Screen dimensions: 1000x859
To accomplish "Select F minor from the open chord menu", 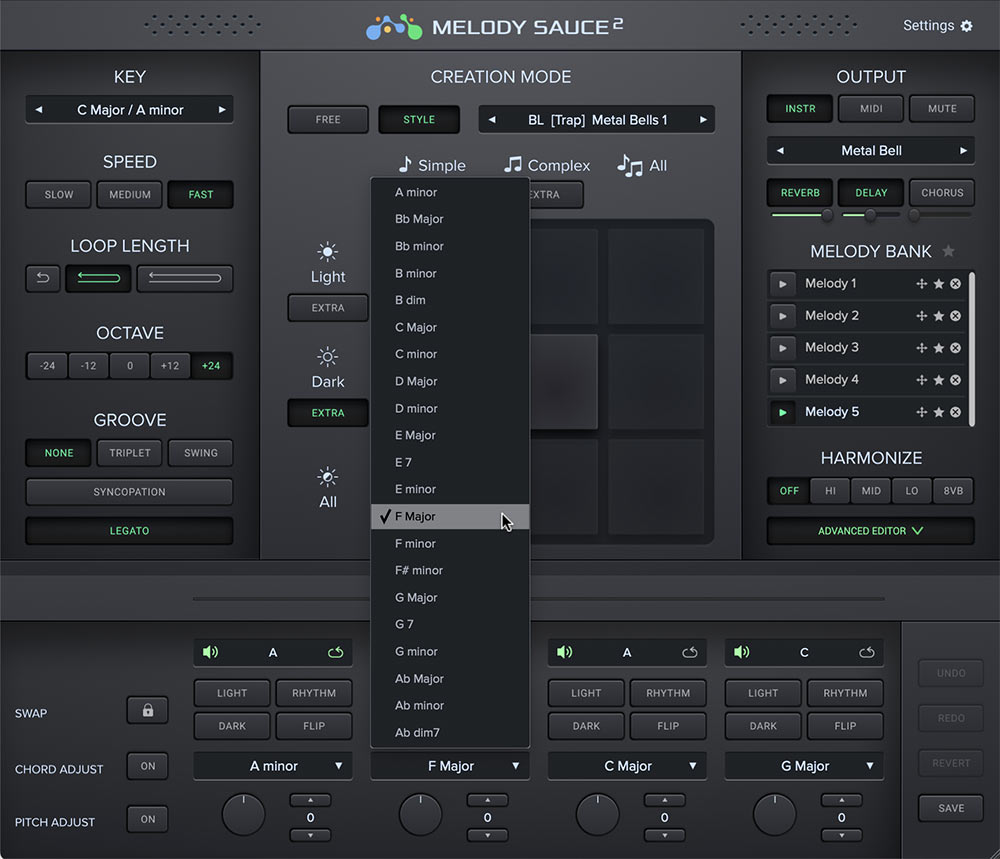I will click(450, 543).
